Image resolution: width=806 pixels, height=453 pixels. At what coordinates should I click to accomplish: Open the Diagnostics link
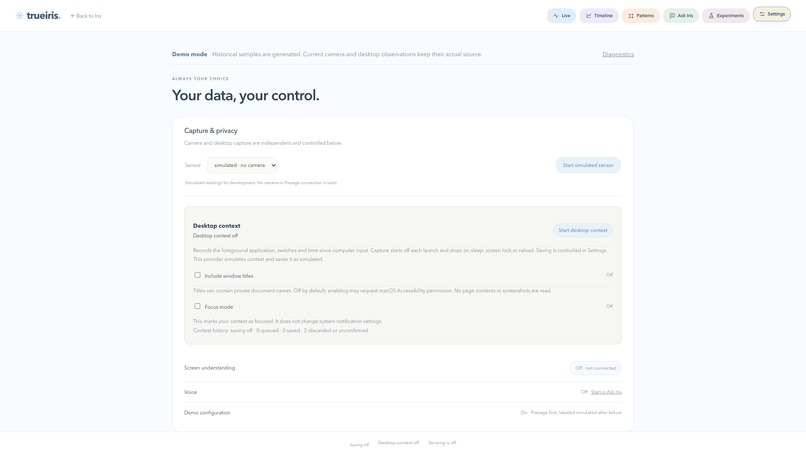coord(618,54)
